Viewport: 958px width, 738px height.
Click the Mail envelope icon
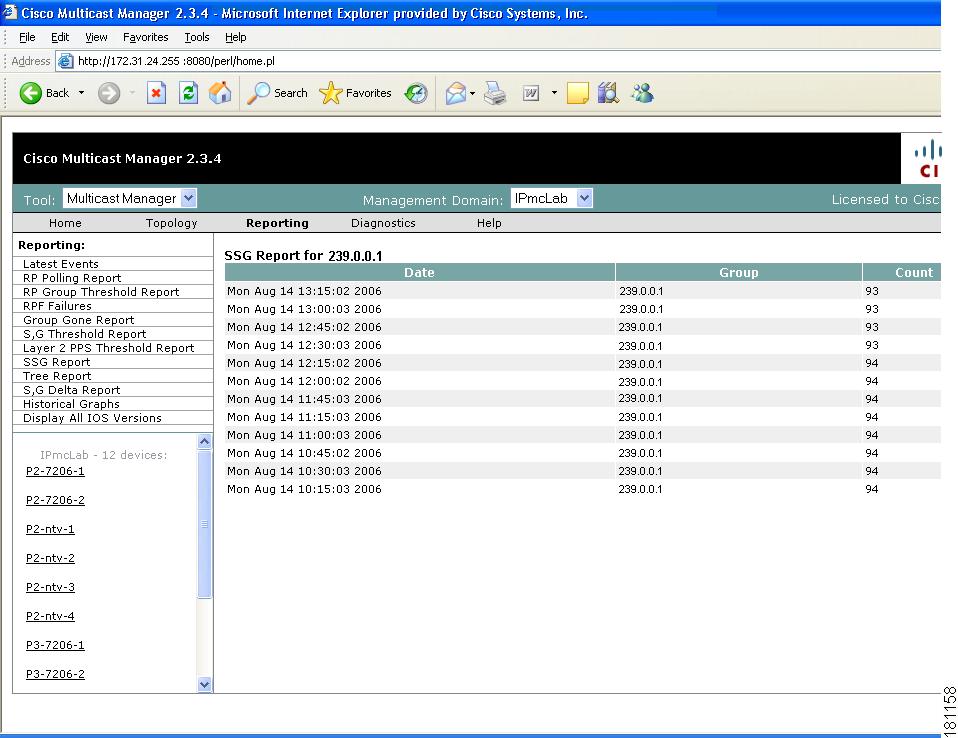point(455,93)
